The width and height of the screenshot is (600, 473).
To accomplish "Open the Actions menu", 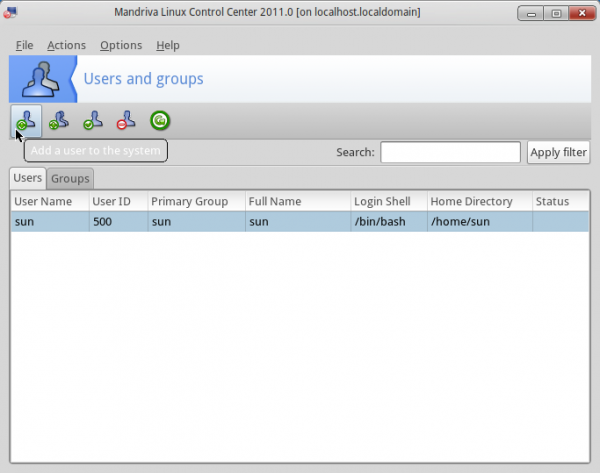I will (67, 45).
